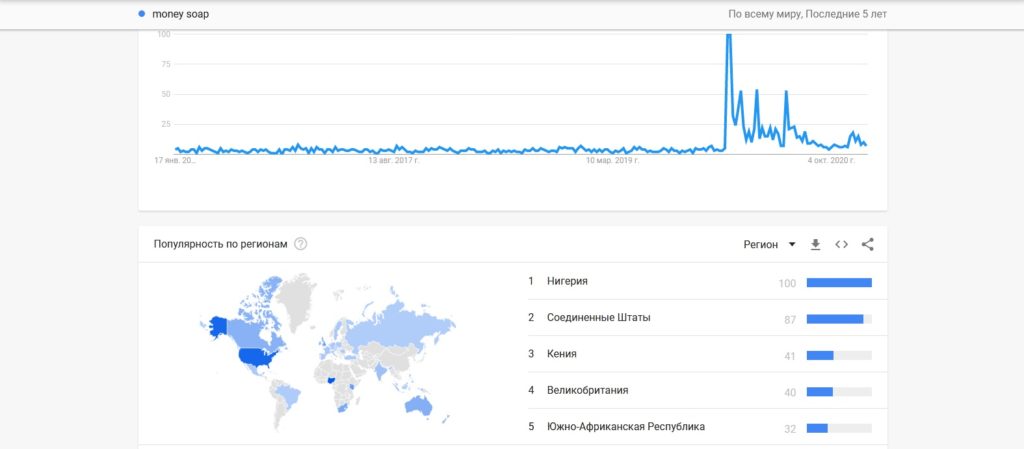Click the 4 окт. 2020 axis label
The image size is (1024, 449).
click(x=831, y=160)
